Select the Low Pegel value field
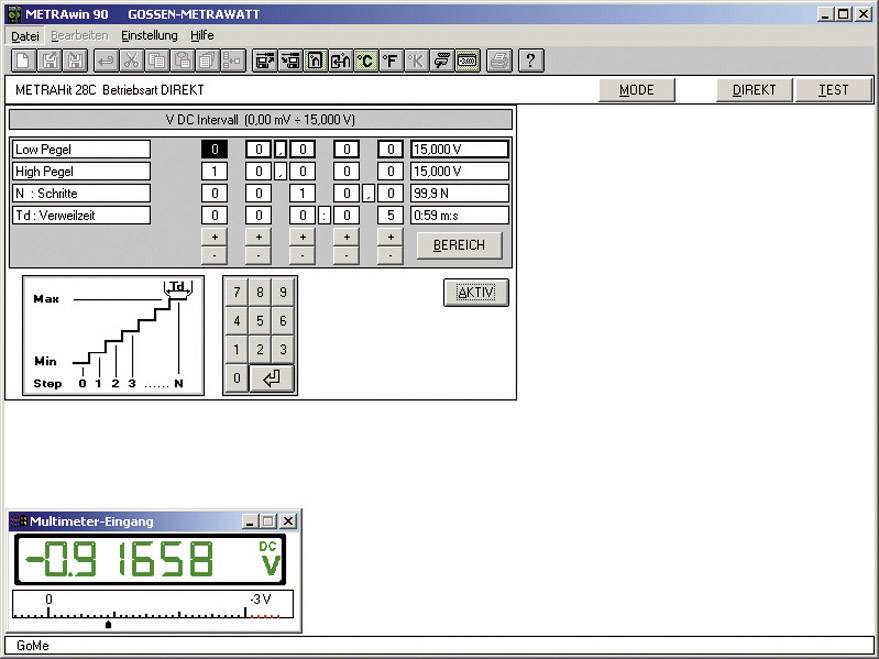 coord(462,148)
